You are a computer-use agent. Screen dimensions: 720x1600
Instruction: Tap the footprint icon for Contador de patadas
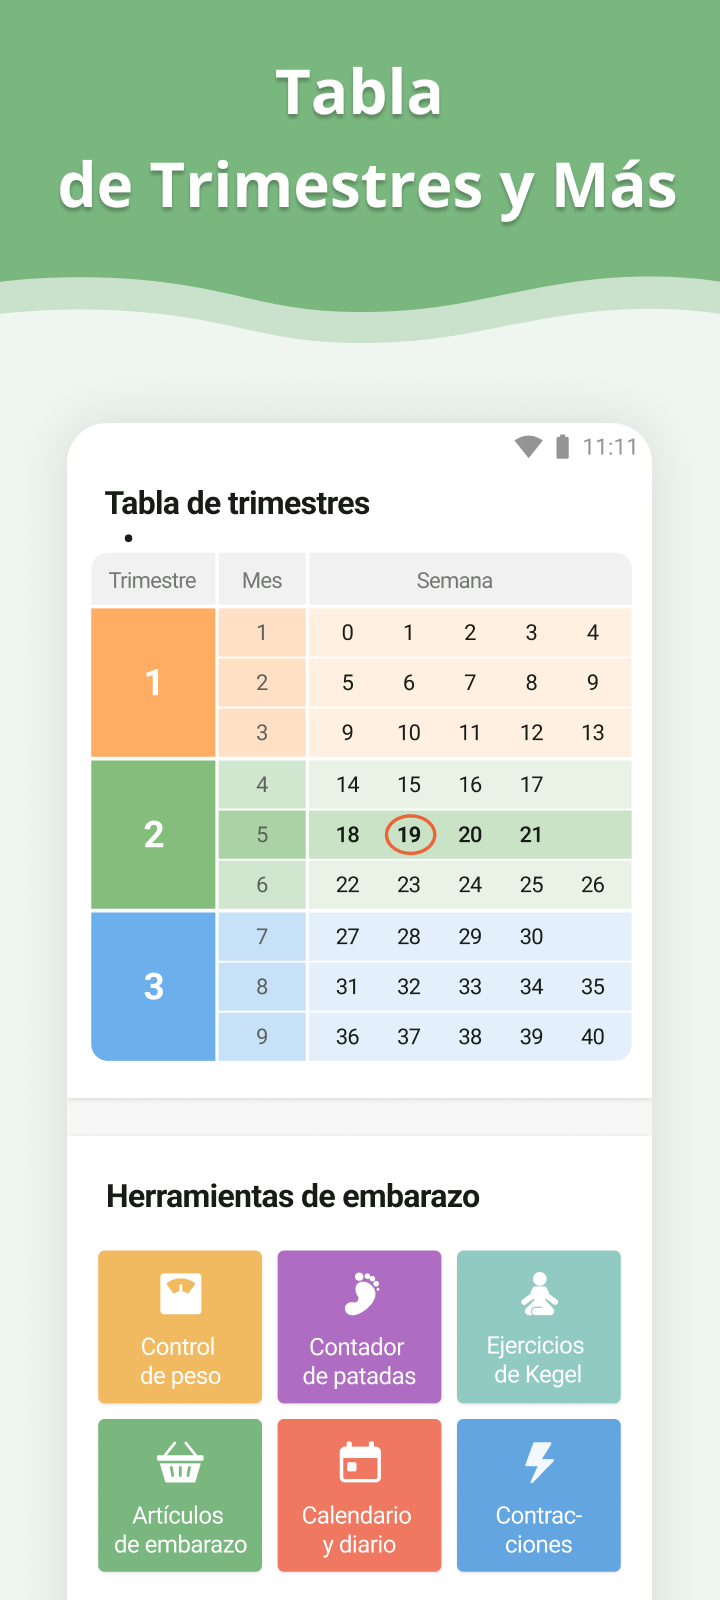click(361, 1293)
